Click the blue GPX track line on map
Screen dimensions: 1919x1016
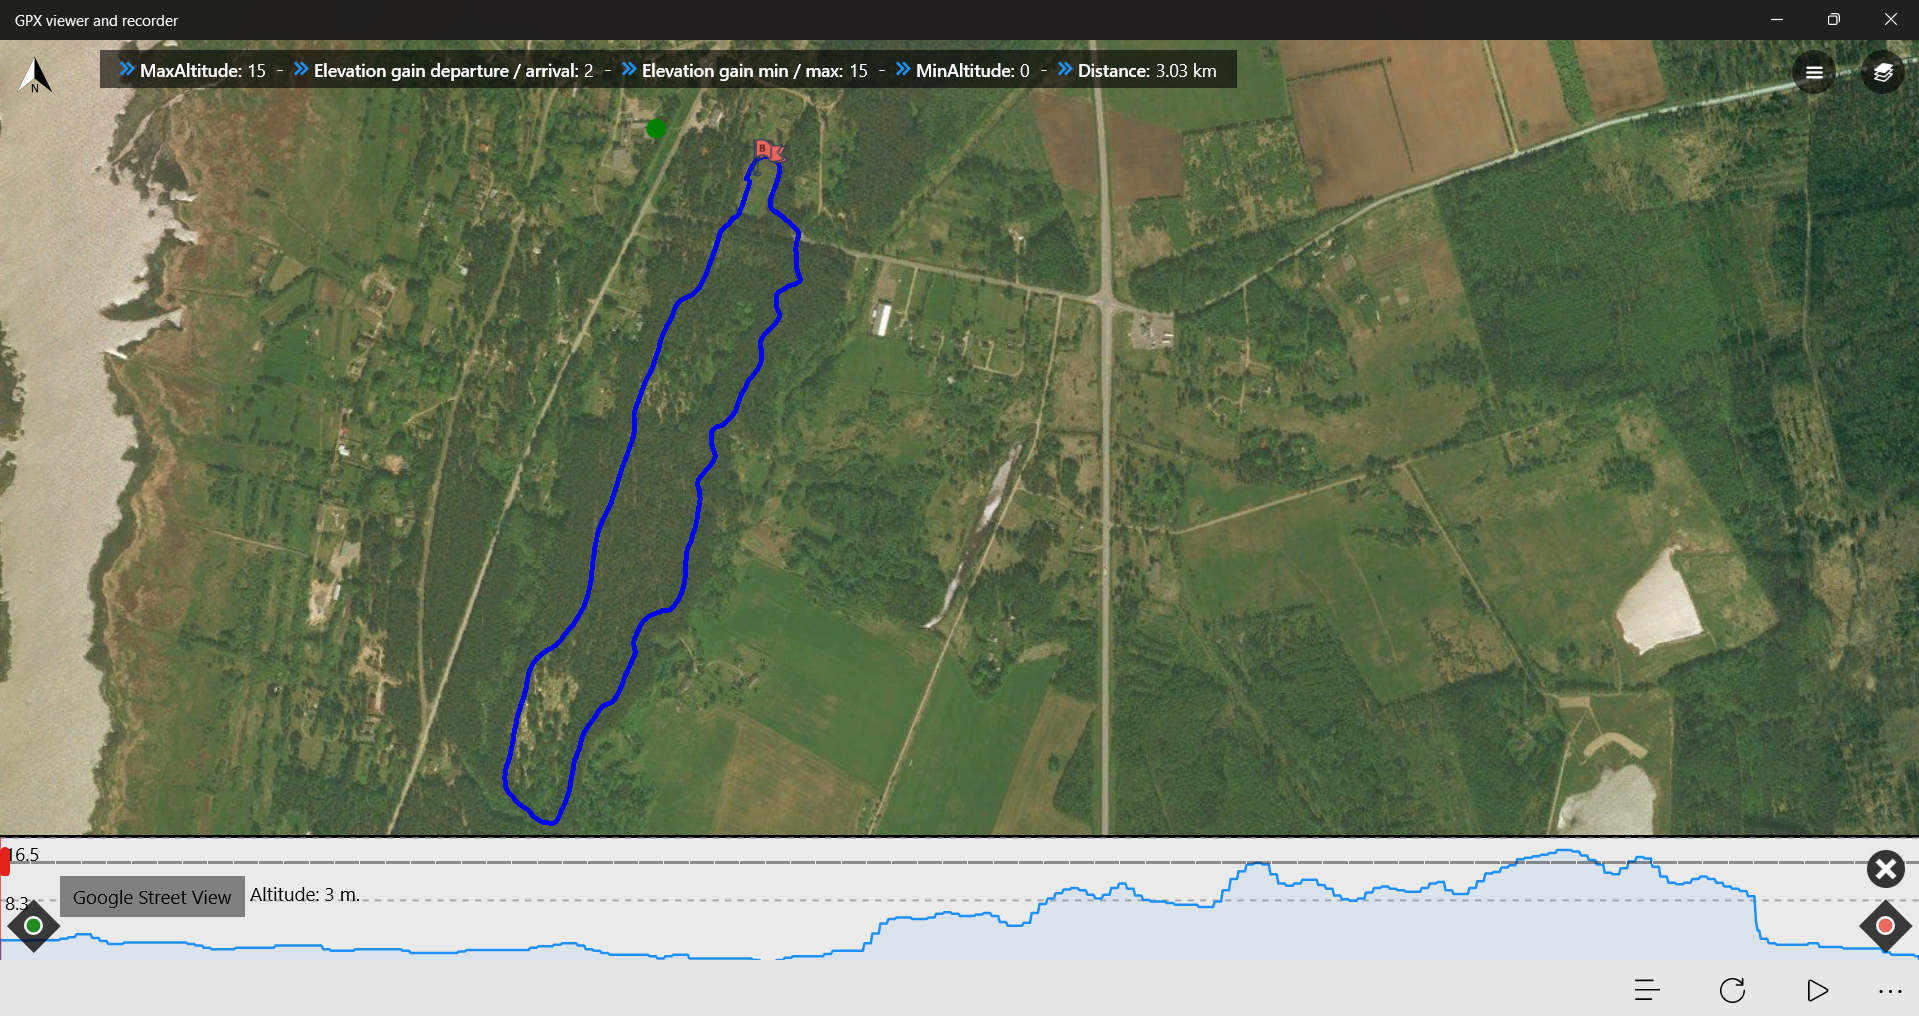click(632, 440)
